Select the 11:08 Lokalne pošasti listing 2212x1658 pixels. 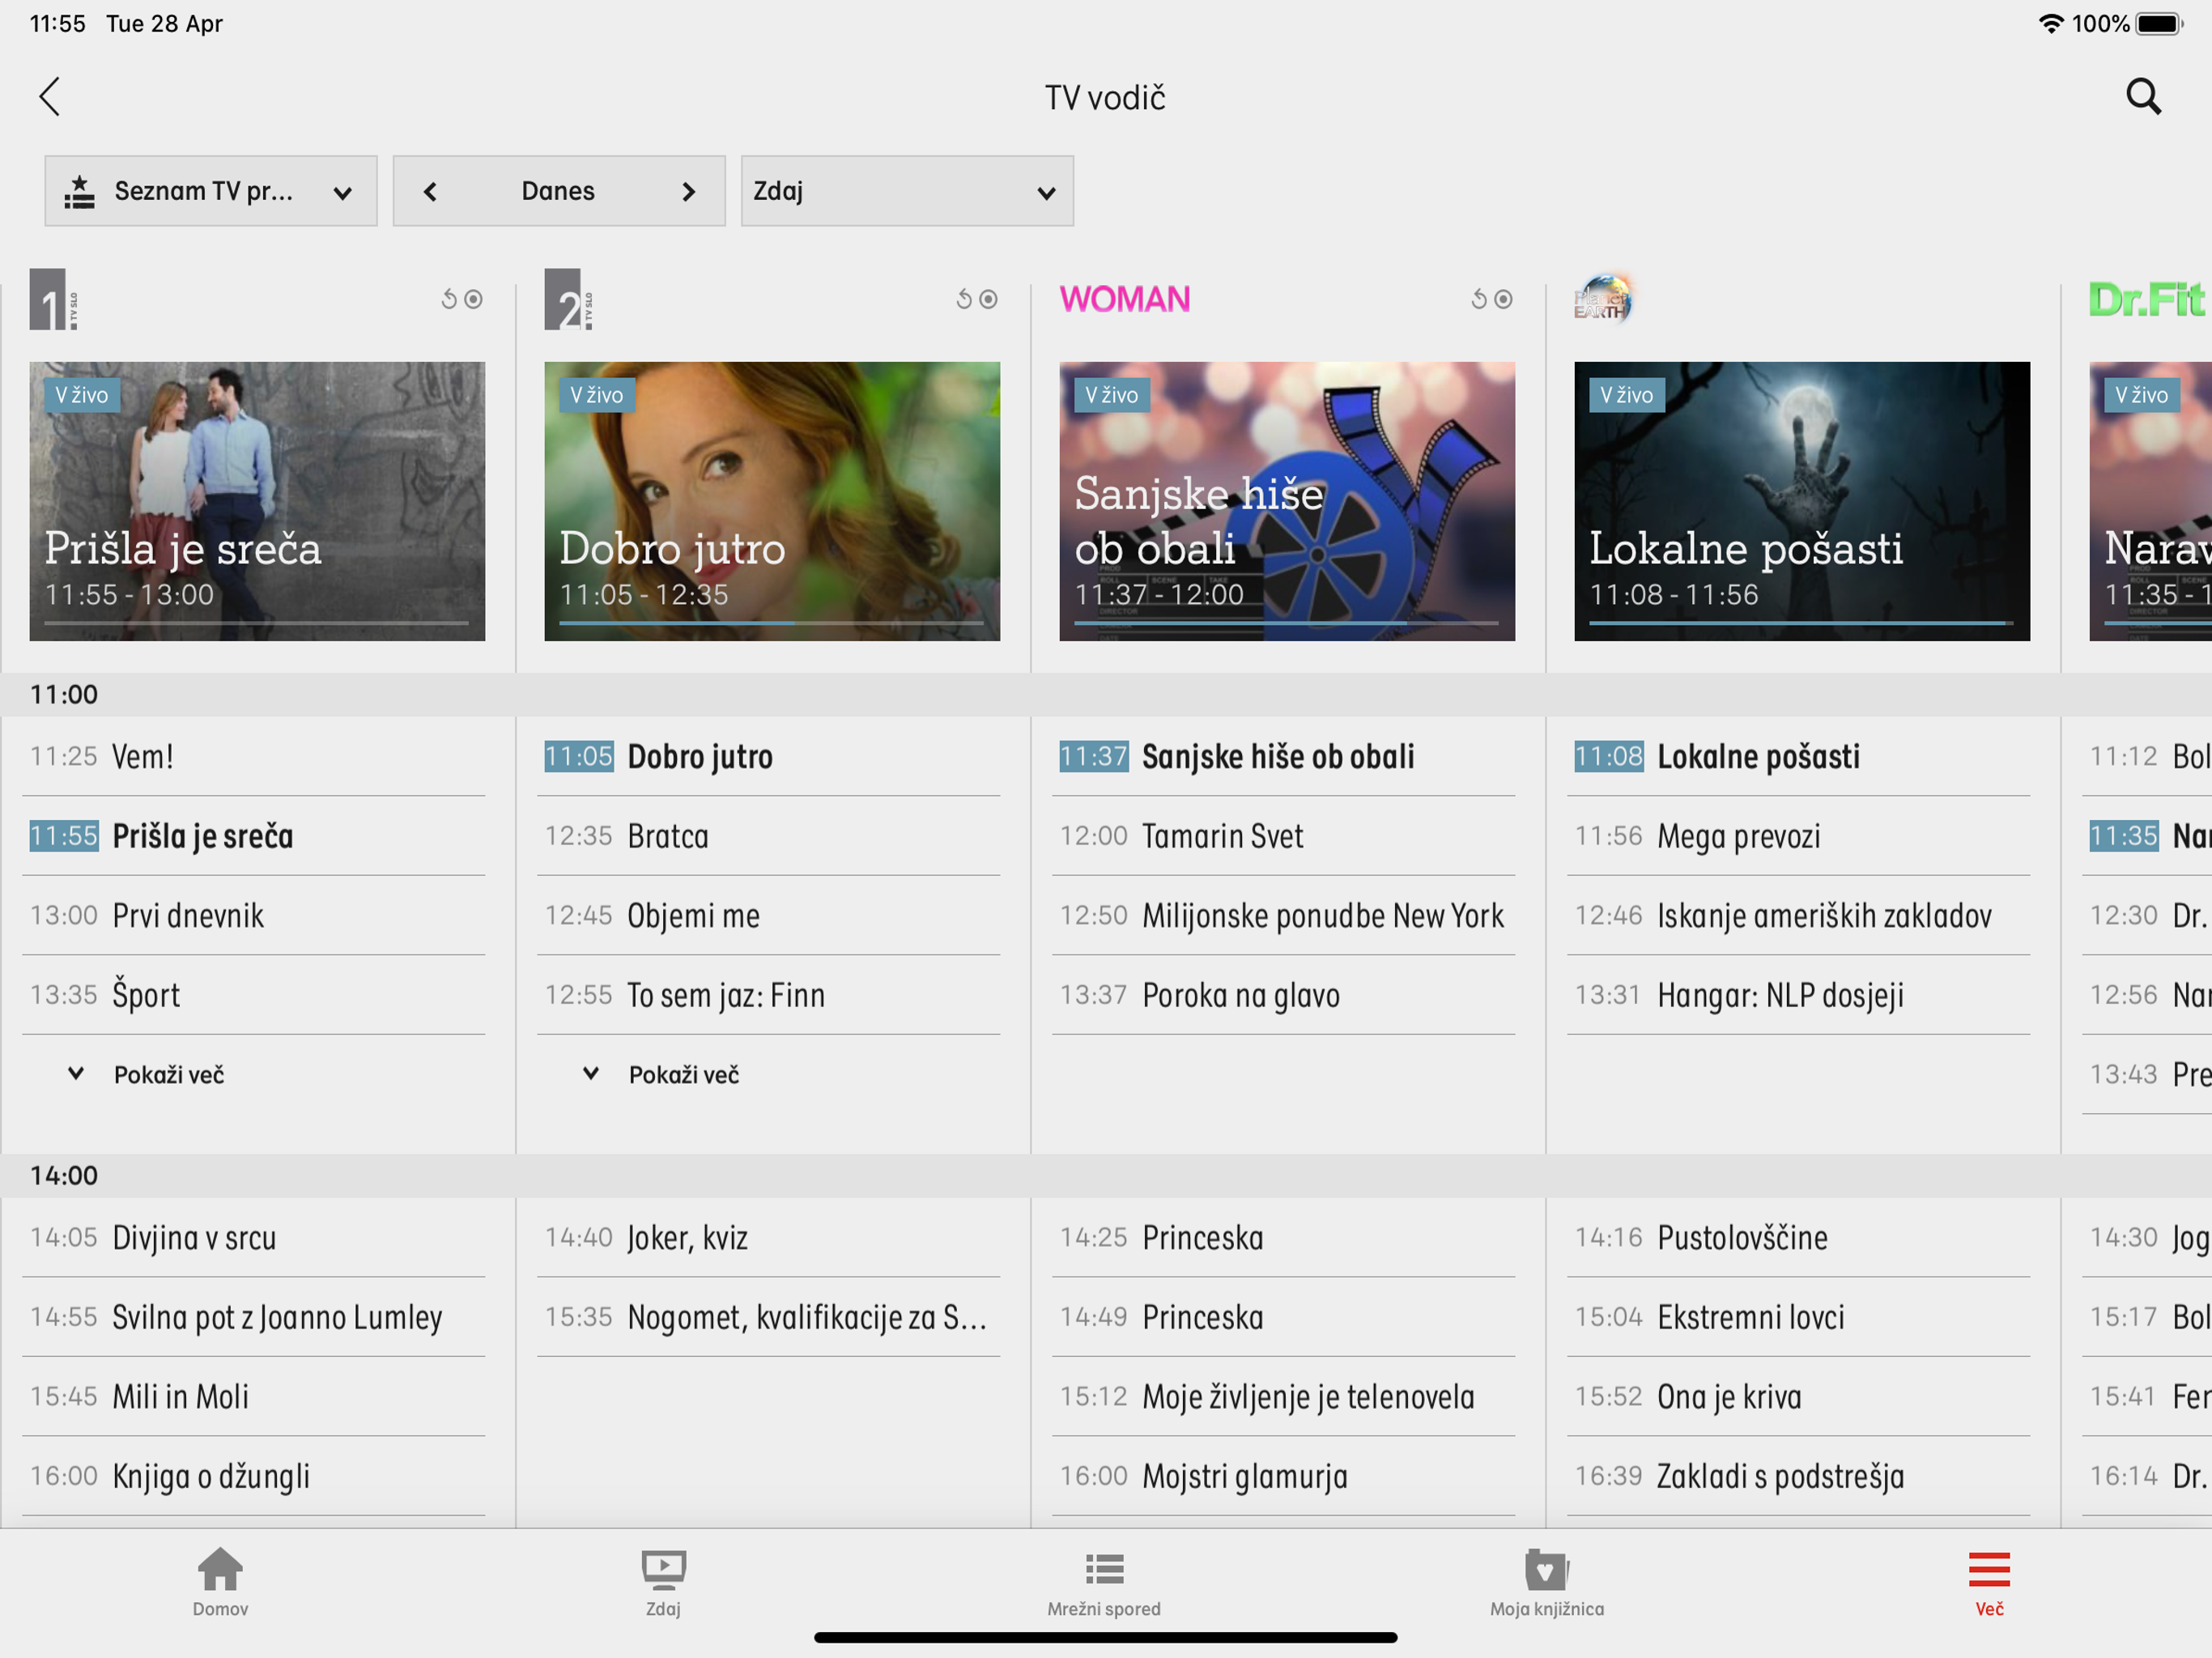(1799, 756)
